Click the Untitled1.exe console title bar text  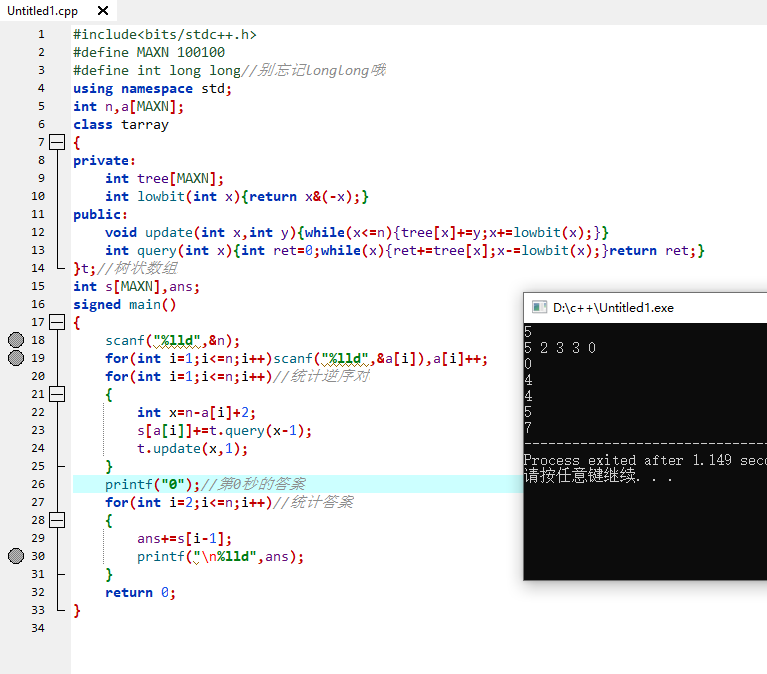coord(613,308)
